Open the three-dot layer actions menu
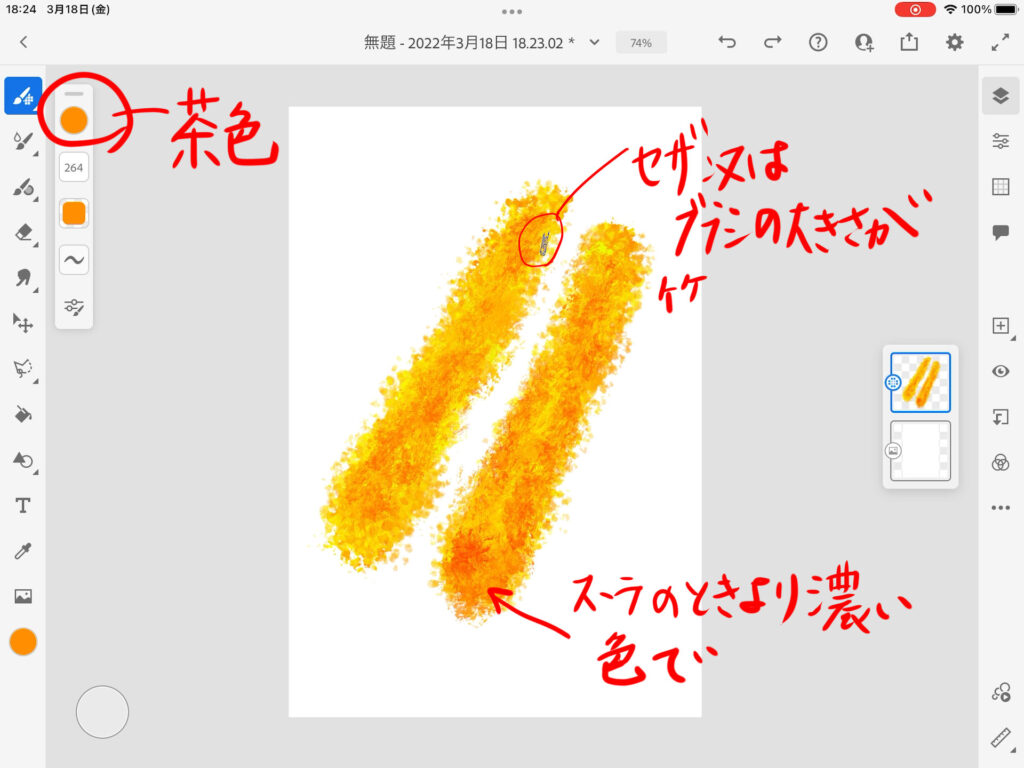This screenshot has height=768, width=1024. (x=1000, y=508)
